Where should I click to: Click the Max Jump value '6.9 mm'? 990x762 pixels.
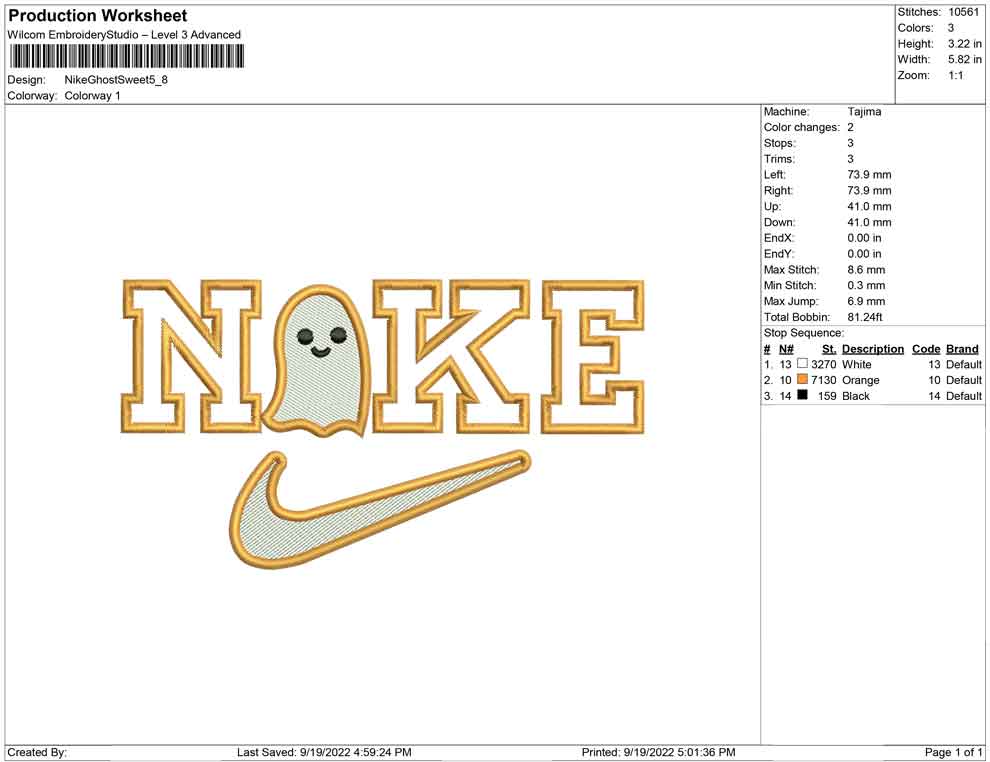(866, 301)
